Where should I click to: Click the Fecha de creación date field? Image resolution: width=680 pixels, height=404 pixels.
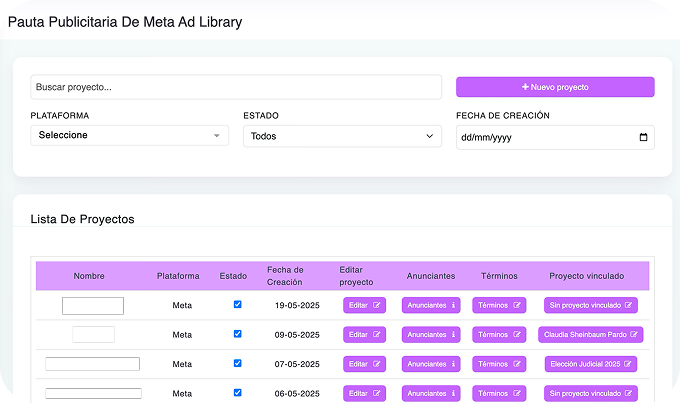555,137
